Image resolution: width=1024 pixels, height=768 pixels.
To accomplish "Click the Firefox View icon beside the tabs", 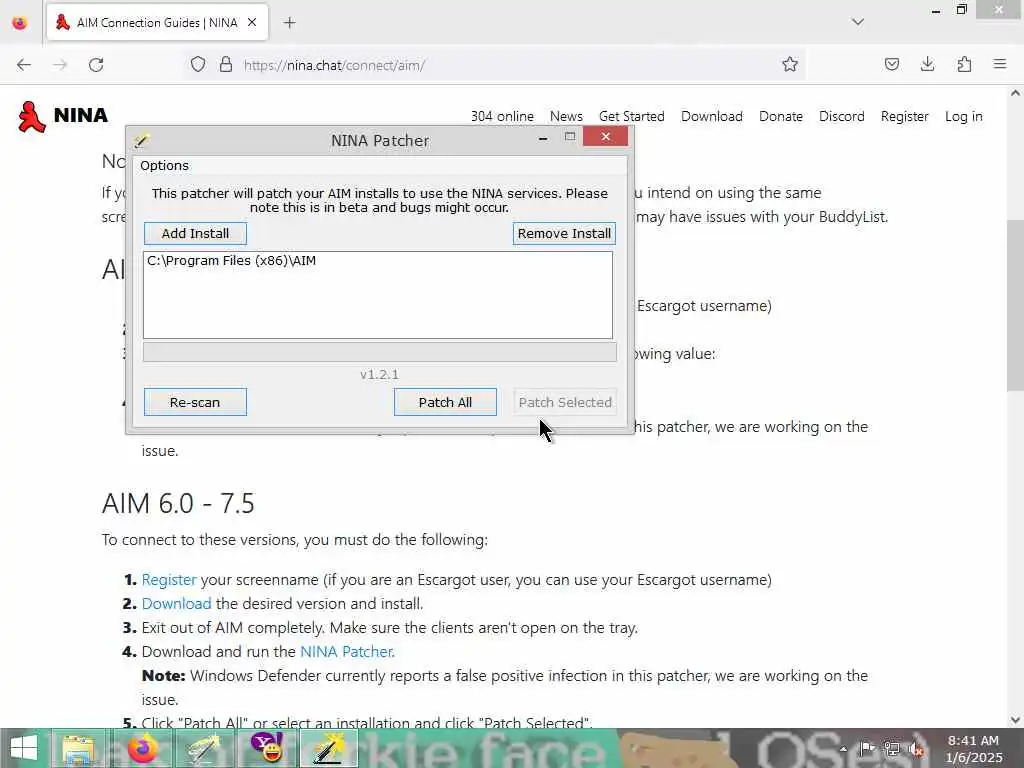I will tap(20, 23).
